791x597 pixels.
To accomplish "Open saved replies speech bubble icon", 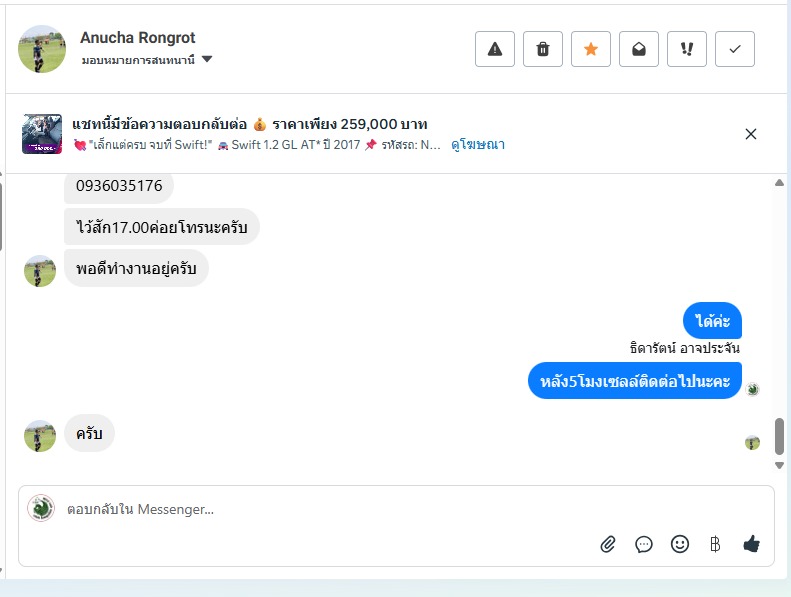I will [x=644, y=544].
